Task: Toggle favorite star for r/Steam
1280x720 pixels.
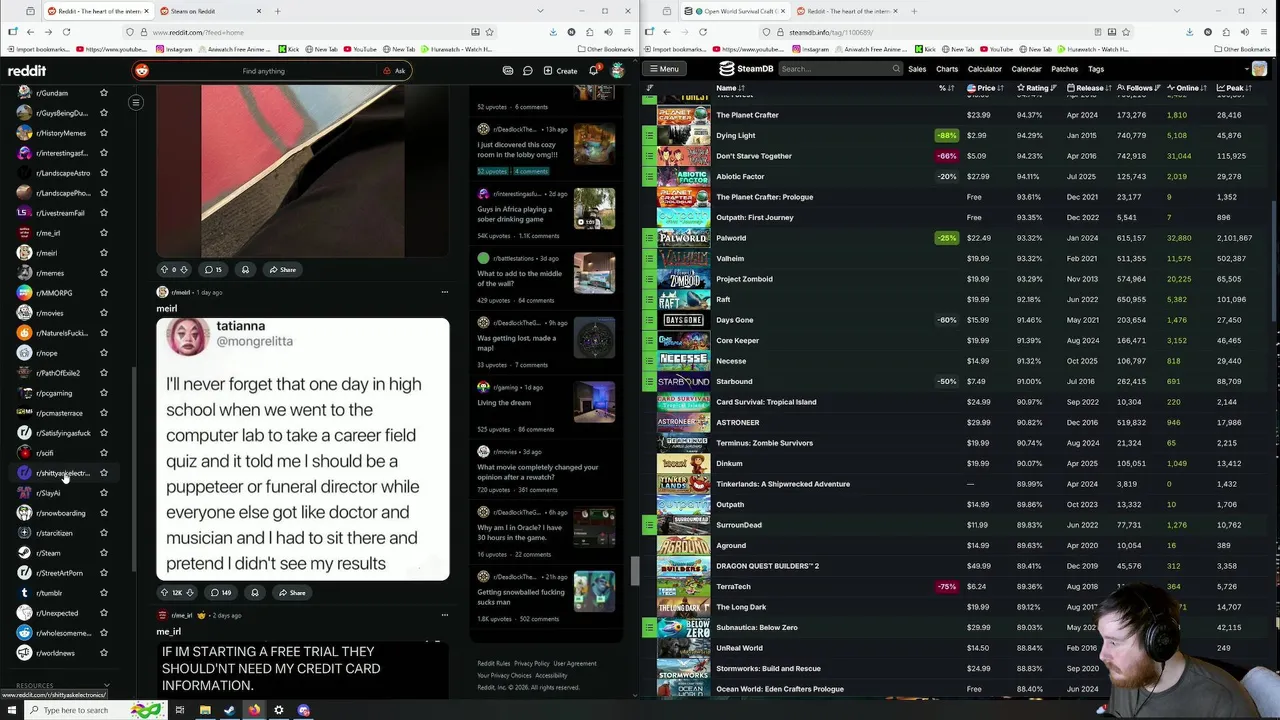Action: [x=103, y=553]
